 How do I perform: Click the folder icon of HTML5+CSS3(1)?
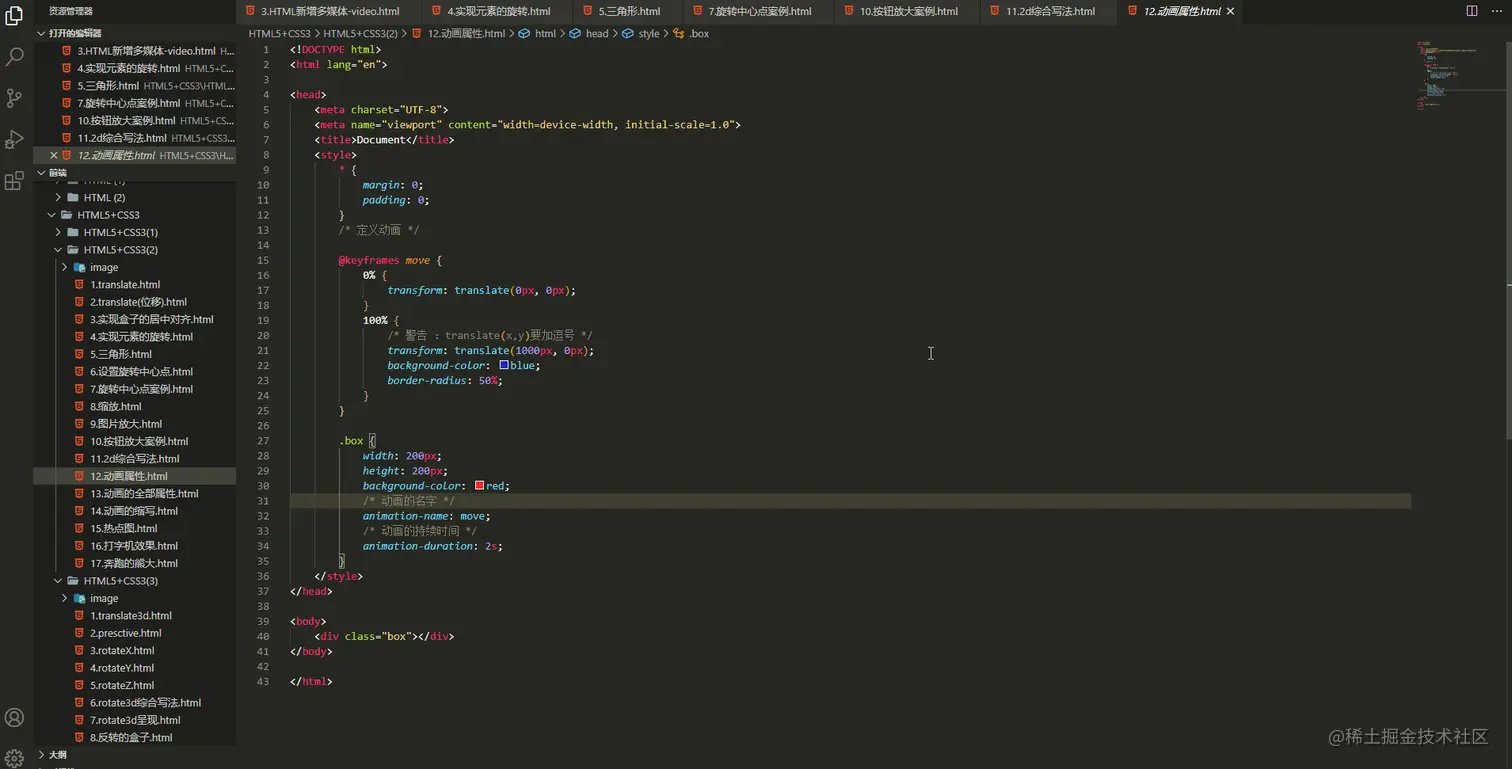click(x=73, y=232)
